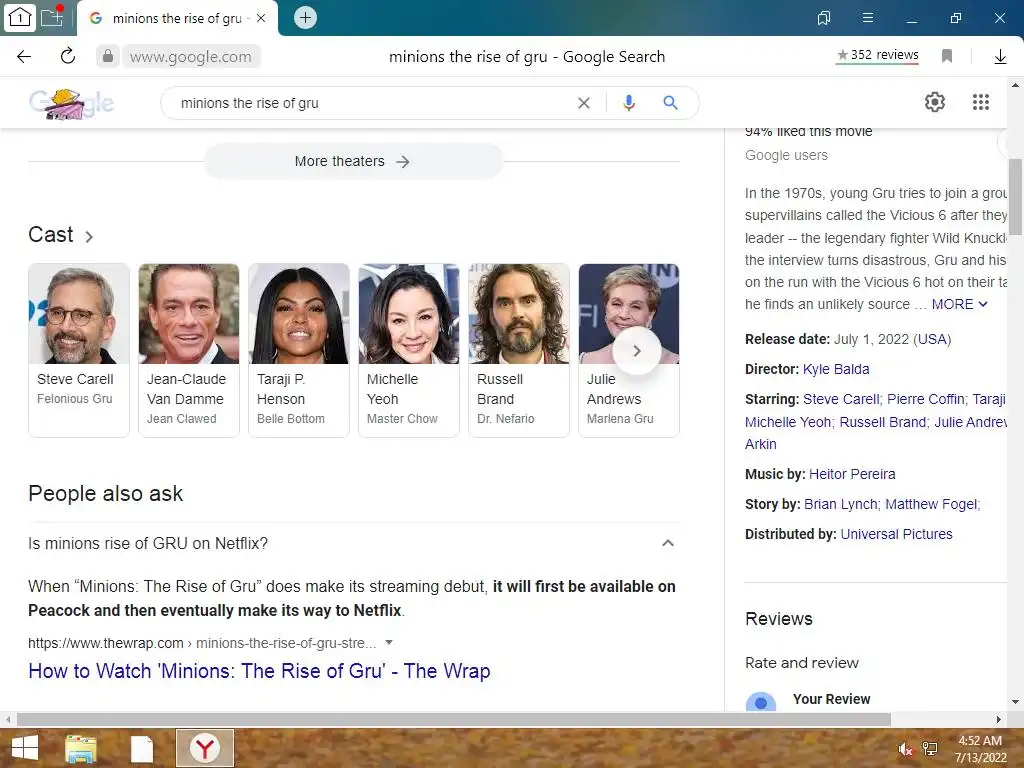Advance the cast carousel with next arrow
This screenshot has width=1024, height=768.
pyautogui.click(x=637, y=351)
